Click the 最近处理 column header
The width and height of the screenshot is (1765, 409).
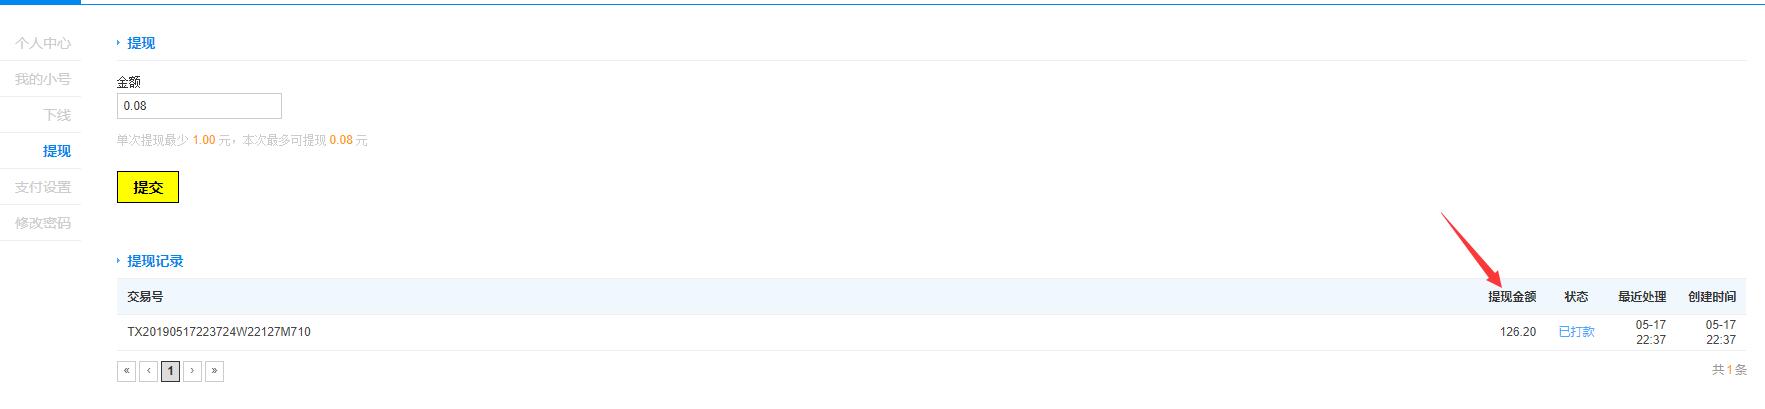coord(1642,297)
